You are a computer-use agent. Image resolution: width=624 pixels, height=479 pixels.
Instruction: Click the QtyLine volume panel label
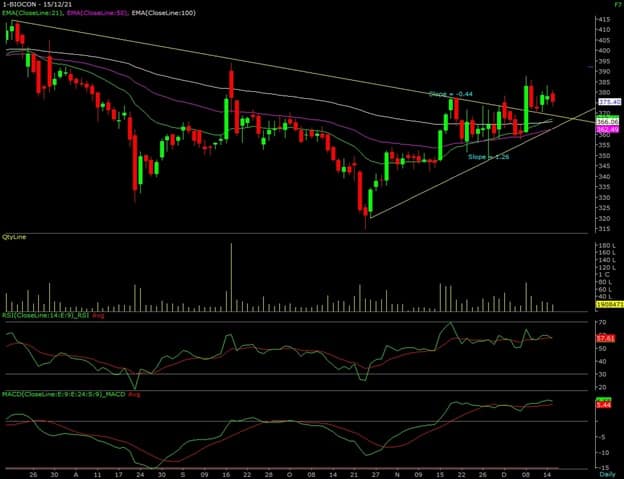coord(15,237)
